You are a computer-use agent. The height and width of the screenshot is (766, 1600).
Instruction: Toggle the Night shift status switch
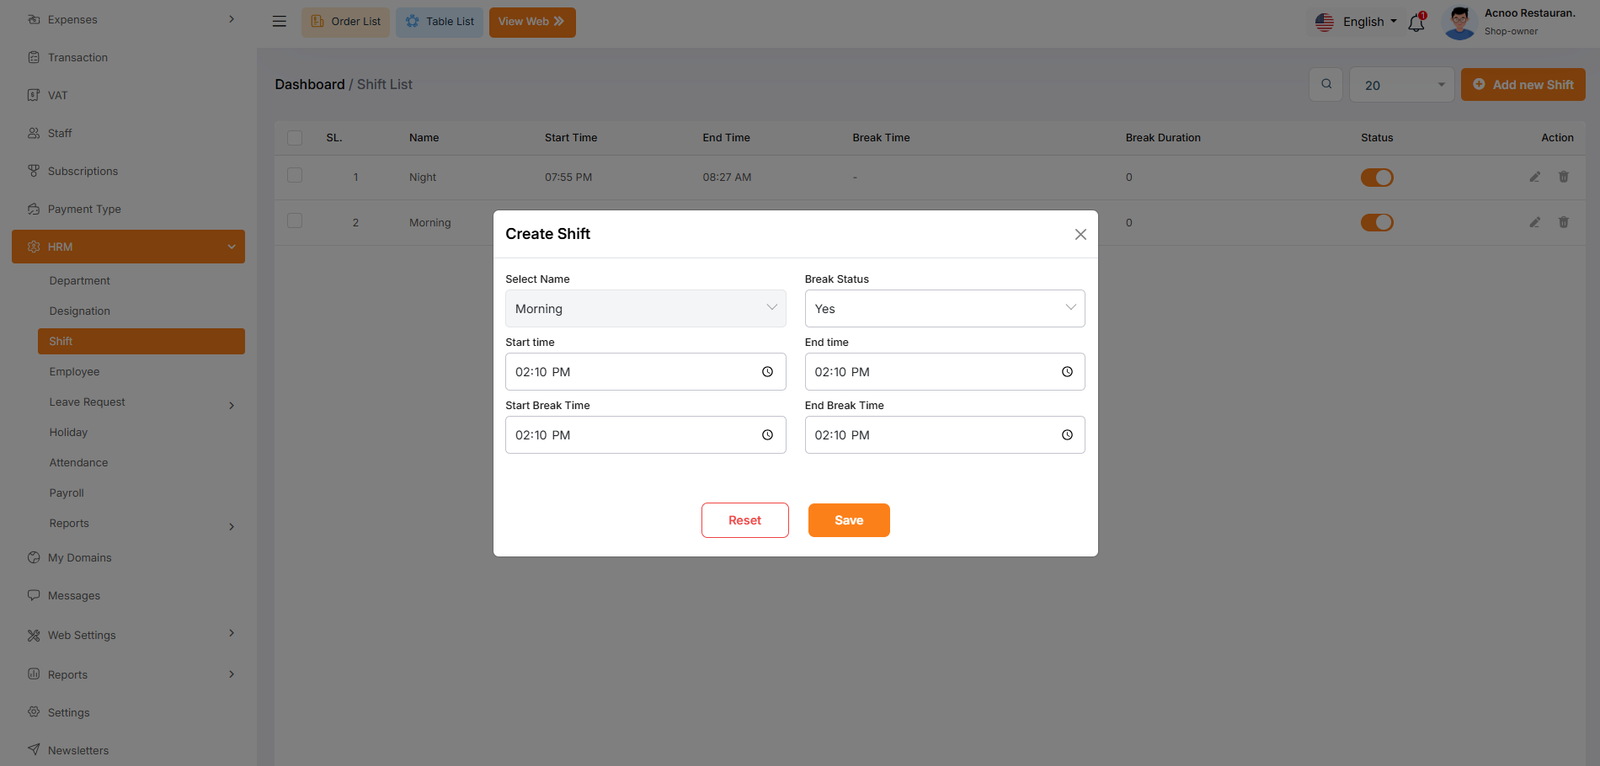[1376, 177]
